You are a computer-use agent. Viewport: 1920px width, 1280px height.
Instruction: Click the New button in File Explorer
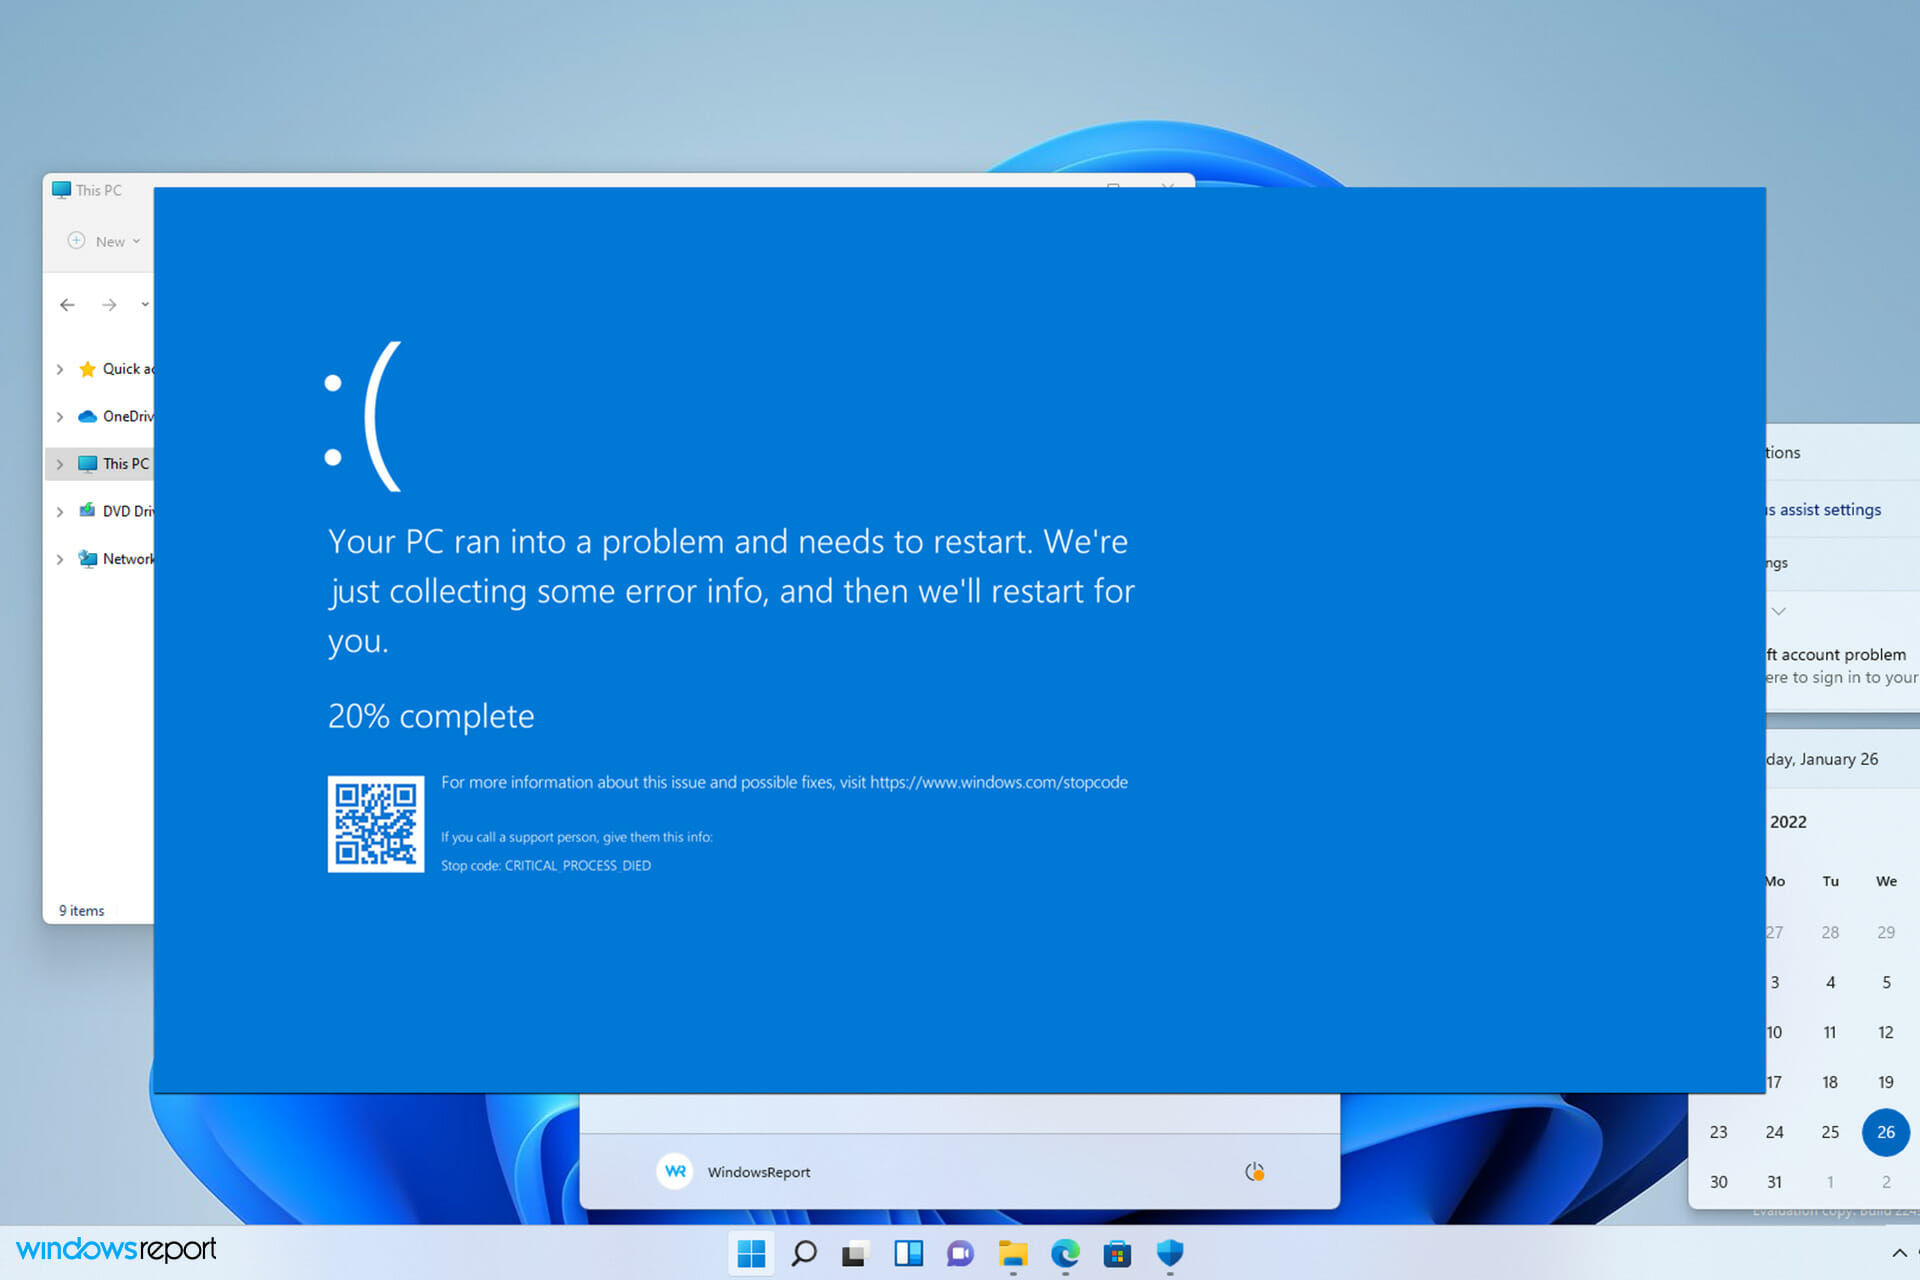point(104,241)
